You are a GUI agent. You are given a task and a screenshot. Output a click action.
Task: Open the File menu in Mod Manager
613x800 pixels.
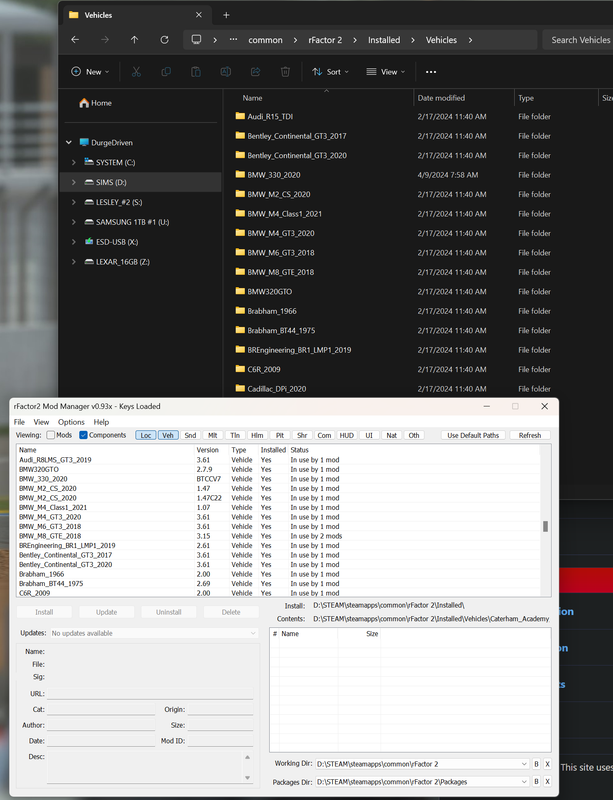pos(19,422)
